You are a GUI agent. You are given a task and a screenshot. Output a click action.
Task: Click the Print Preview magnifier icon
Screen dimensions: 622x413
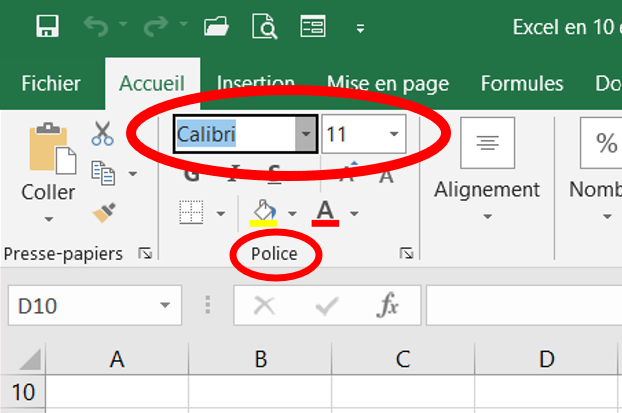(264, 26)
